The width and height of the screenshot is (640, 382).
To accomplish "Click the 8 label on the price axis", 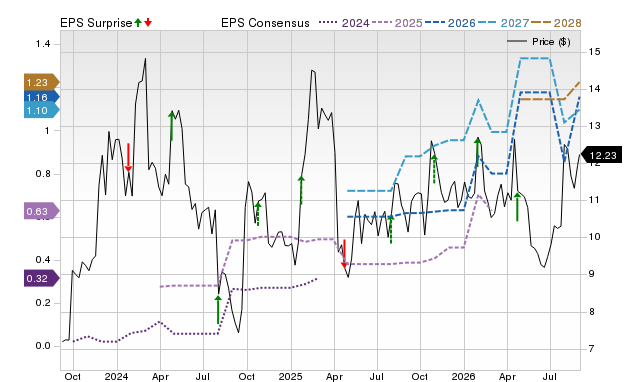I will (x=591, y=312).
